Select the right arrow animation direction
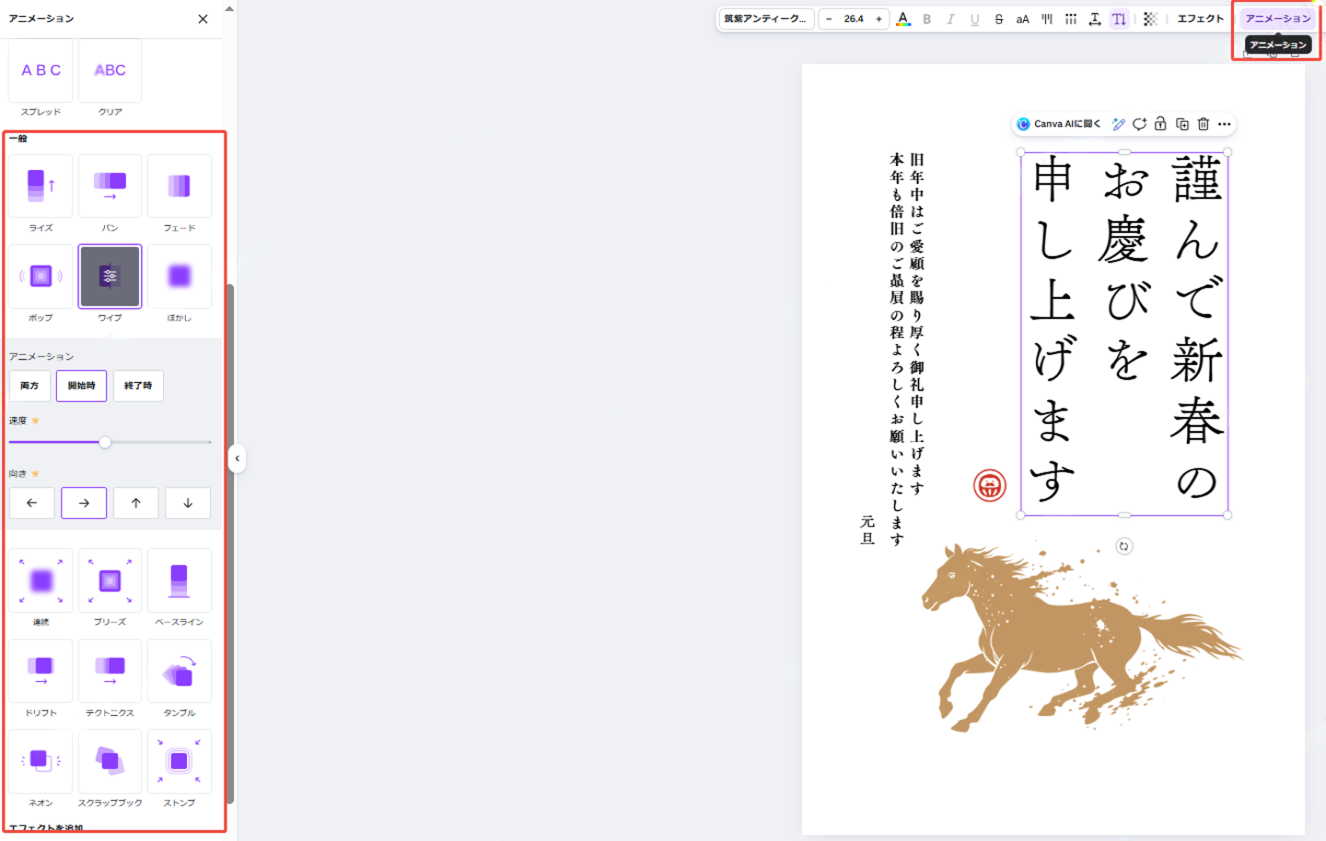This screenshot has height=841, width=1326. tap(84, 503)
